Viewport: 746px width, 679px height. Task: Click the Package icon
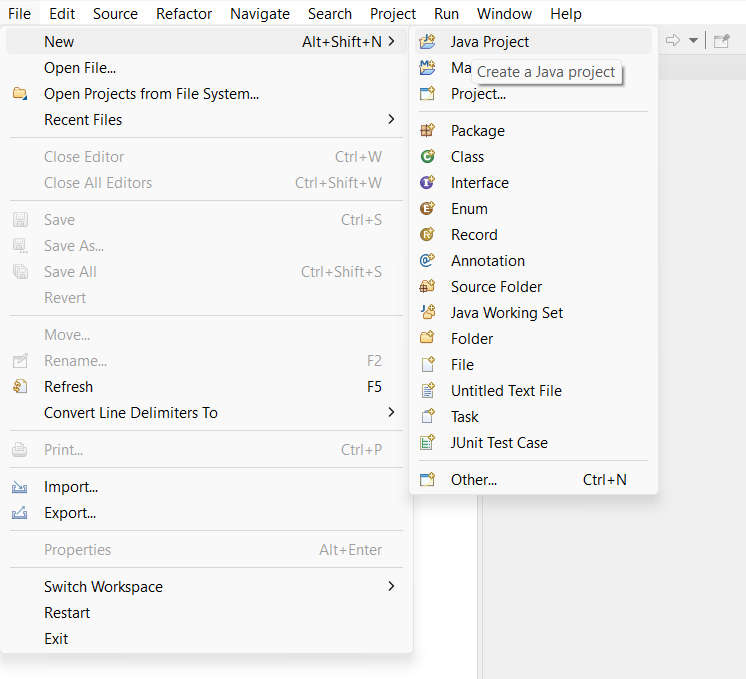[428, 131]
